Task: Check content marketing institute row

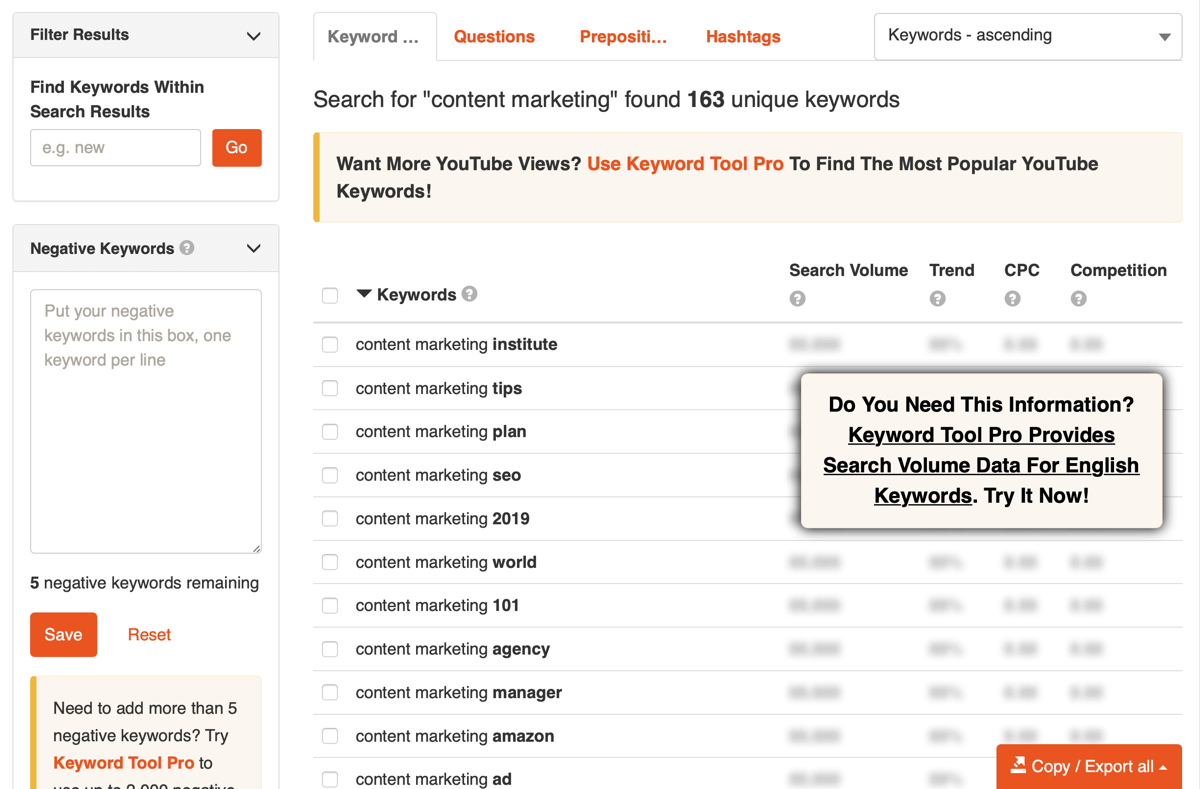Action: (330, 345)
